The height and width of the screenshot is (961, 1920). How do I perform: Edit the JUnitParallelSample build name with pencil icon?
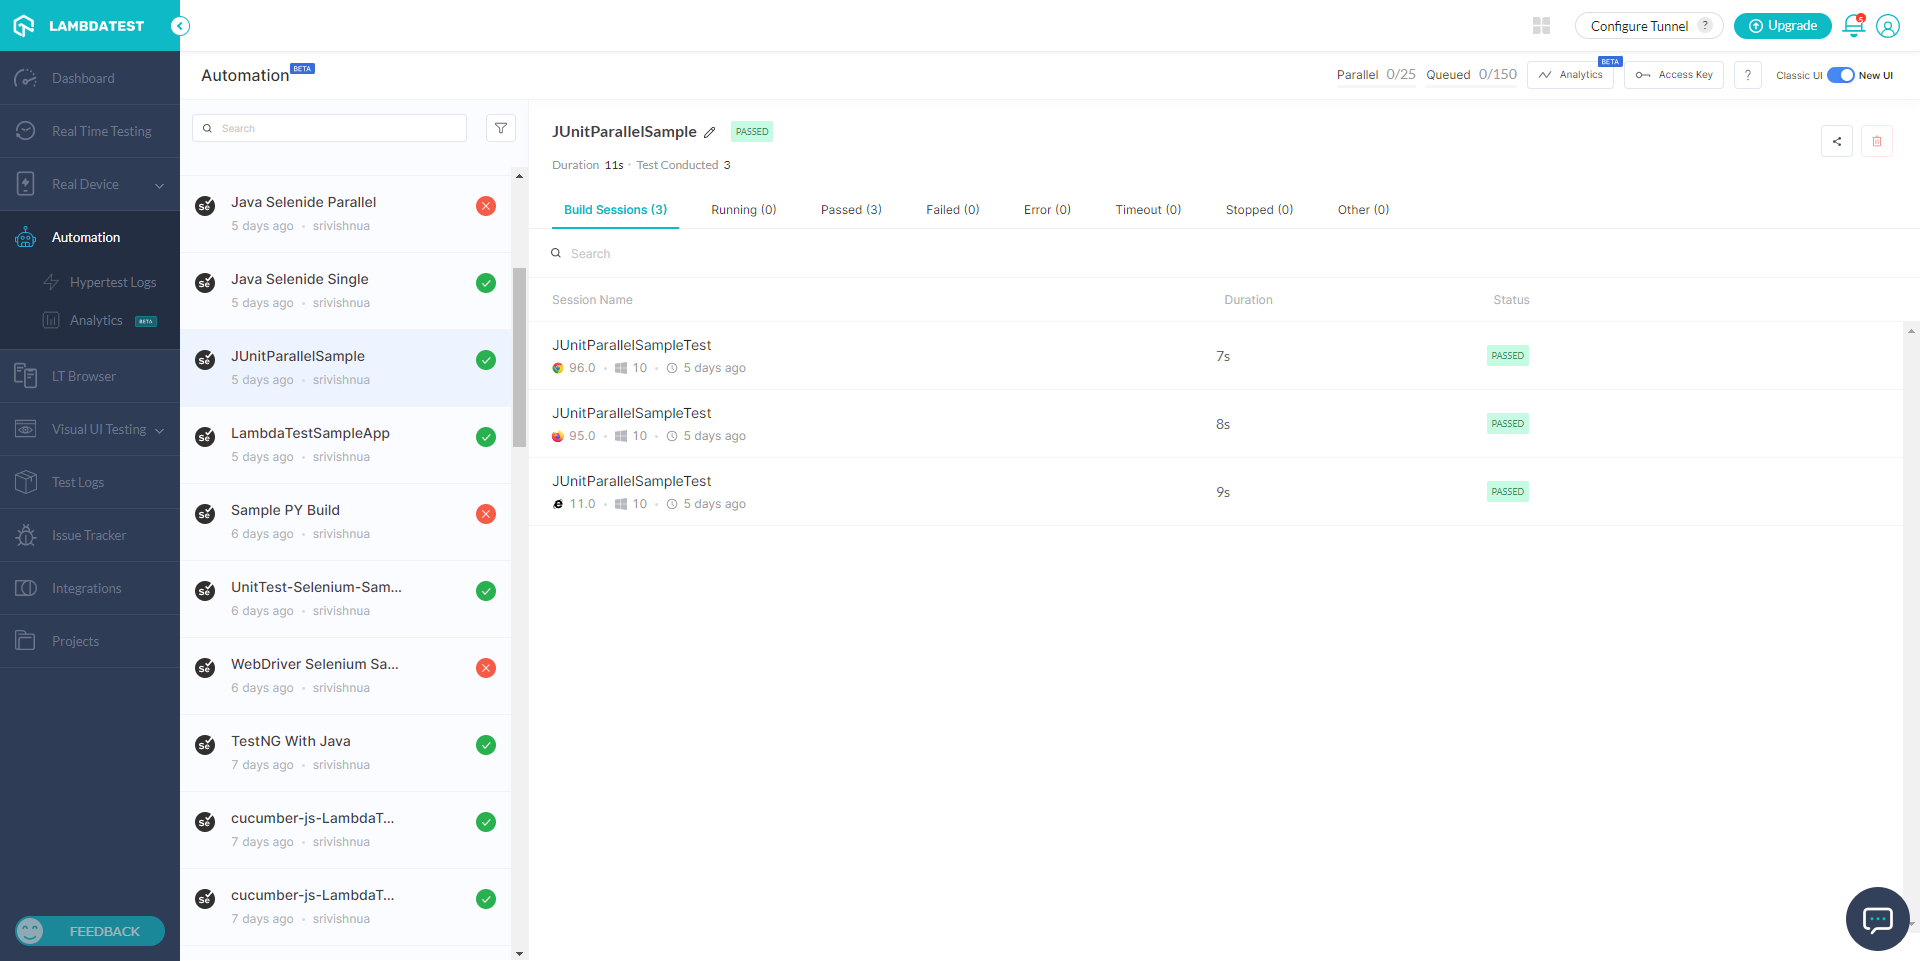(711, 132)
